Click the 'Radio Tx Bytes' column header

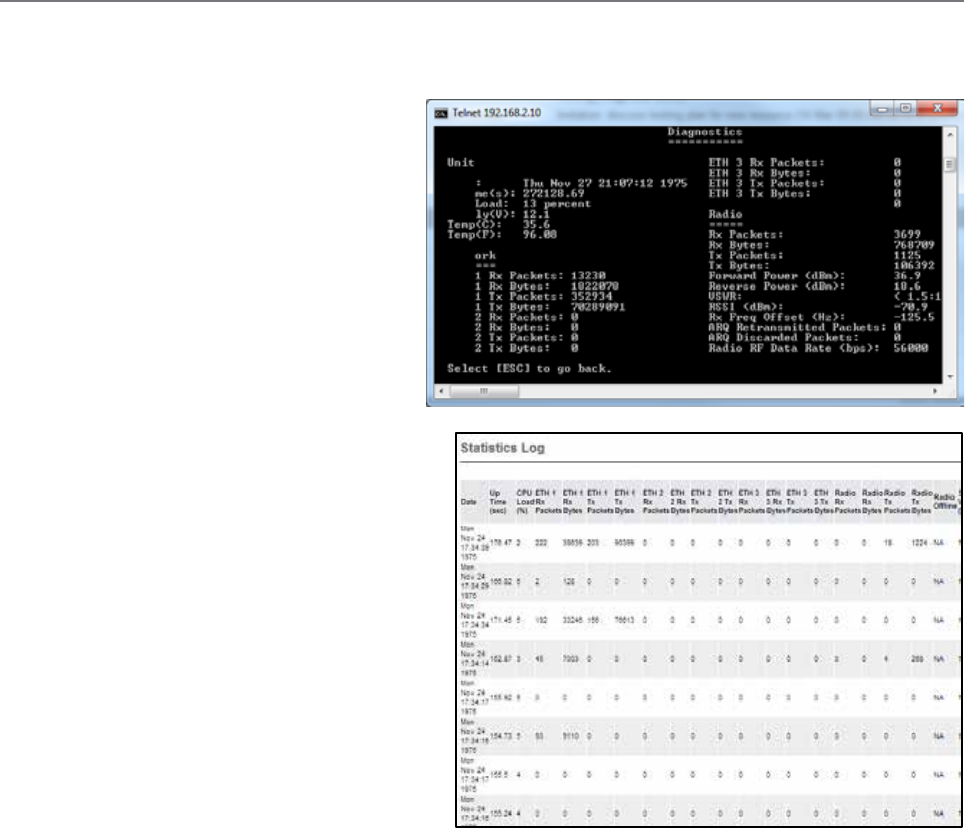click(x=921, y=502)
